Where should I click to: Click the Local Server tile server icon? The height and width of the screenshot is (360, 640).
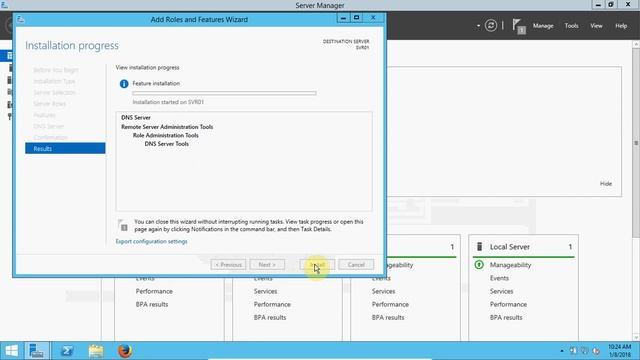pos(480,247)
